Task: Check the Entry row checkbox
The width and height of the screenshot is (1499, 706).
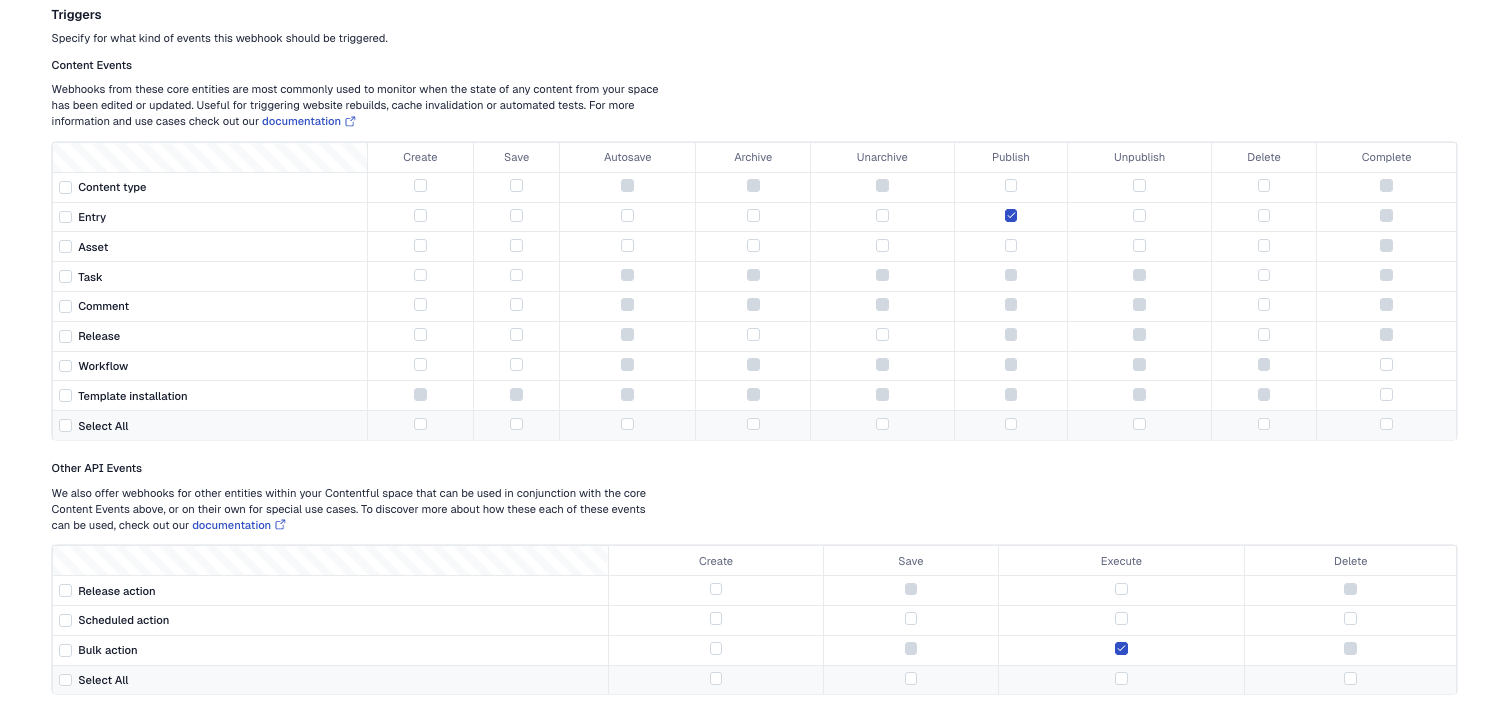Action: click(66, 217)
